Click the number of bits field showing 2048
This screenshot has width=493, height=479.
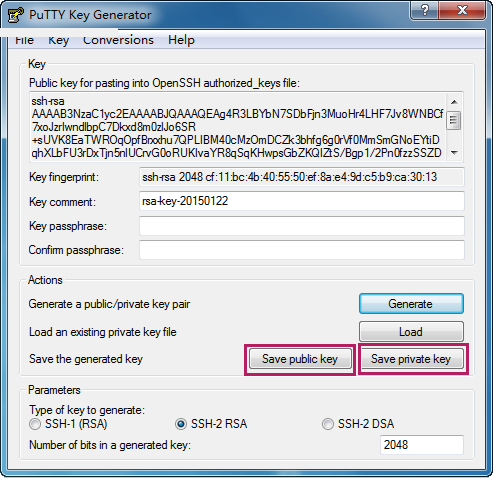click(422, 445)
